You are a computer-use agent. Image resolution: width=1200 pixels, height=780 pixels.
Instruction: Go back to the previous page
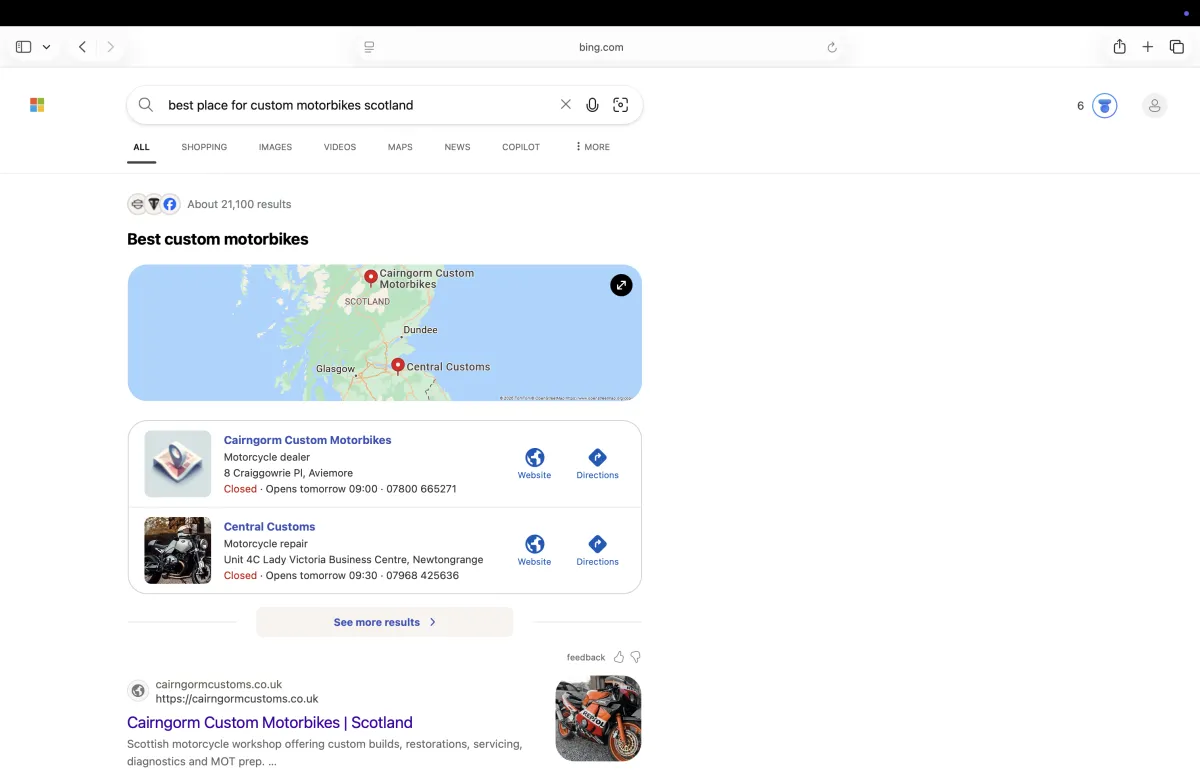tap(83, 47)
